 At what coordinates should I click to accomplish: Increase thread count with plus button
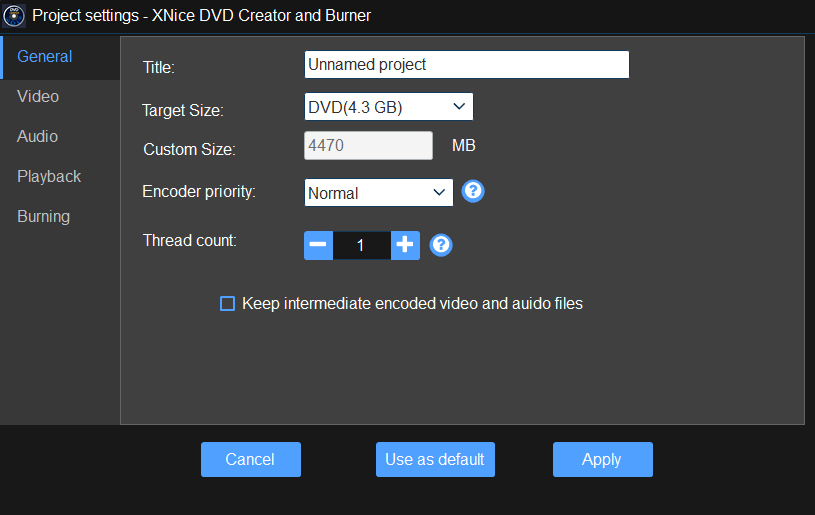405,245
